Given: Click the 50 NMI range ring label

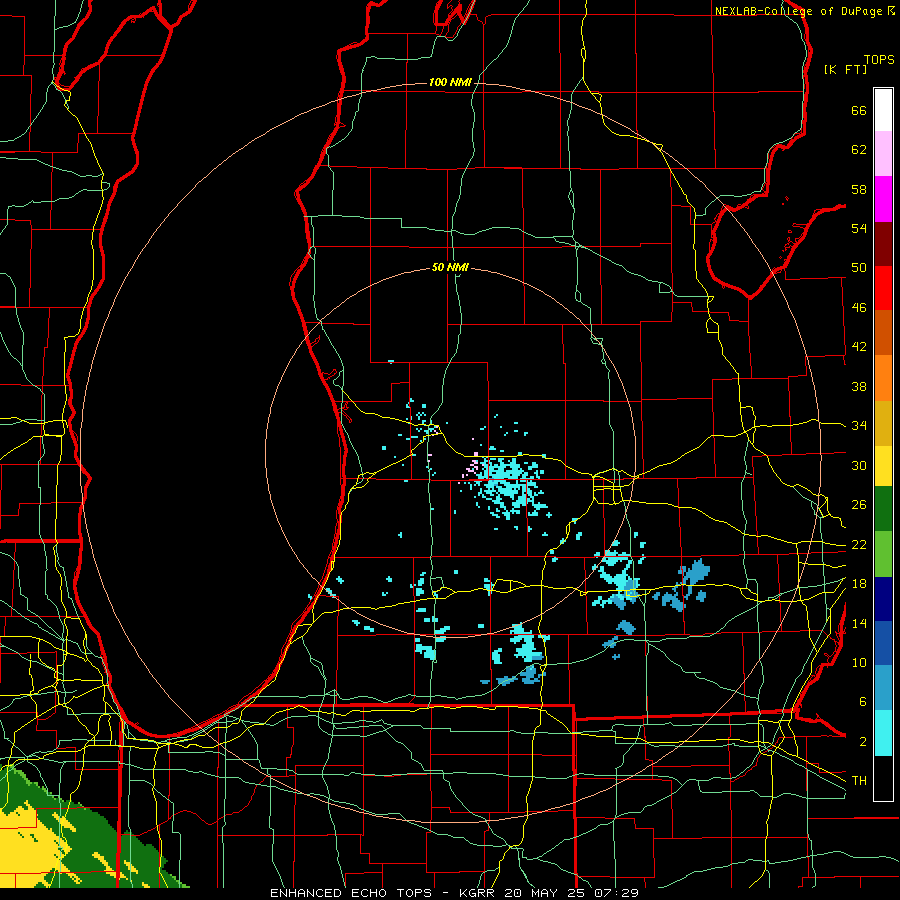Looking at the screenshot, I should pos(450,267).
